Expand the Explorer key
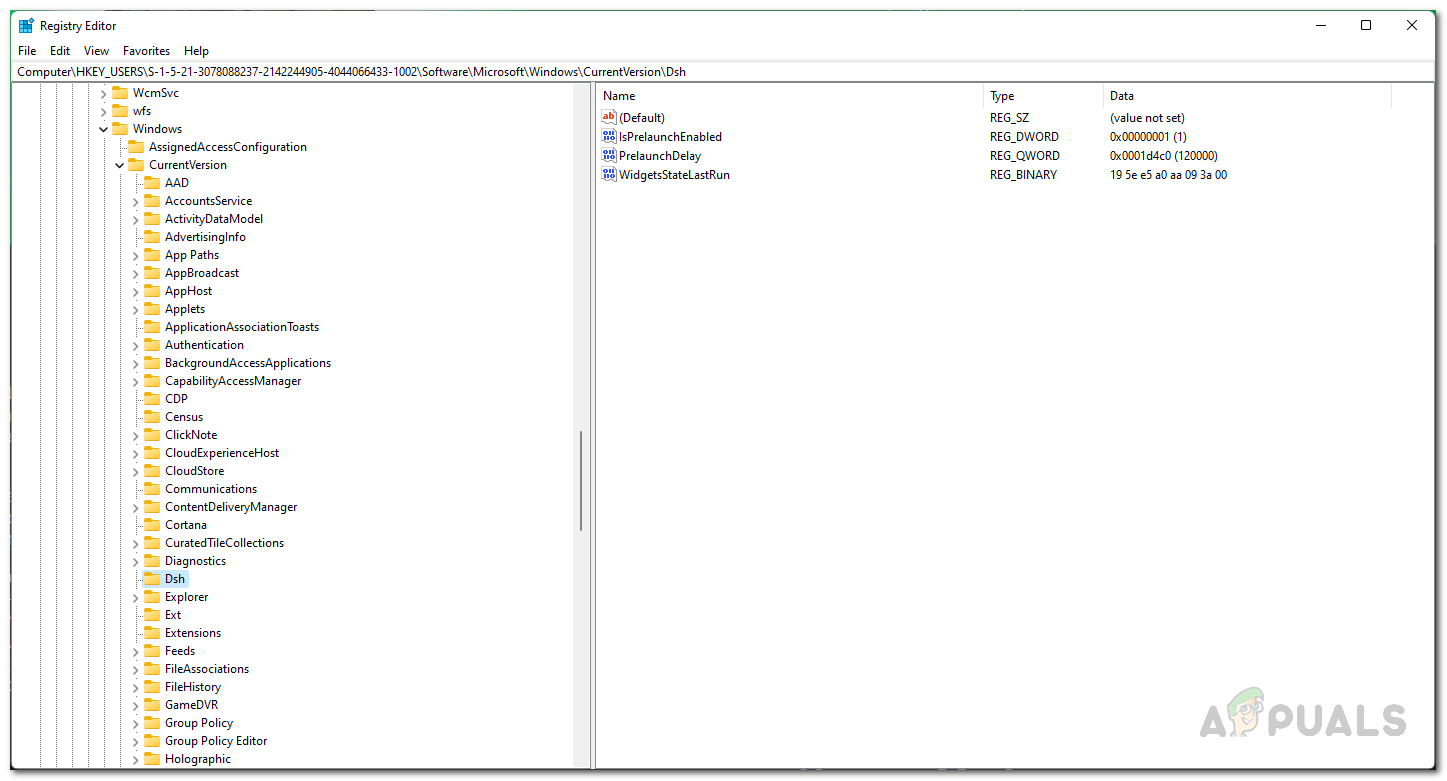Screen dimensions: 1447x781 135,597
